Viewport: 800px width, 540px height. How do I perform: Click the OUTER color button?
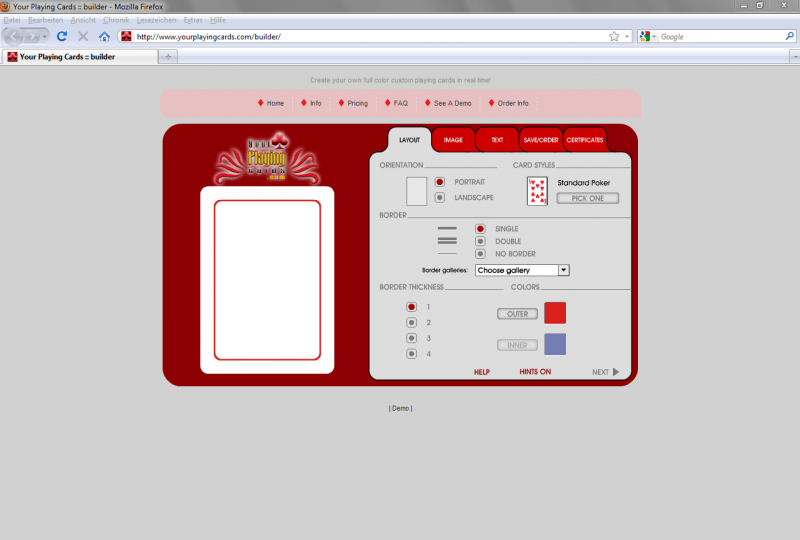point(517,314)
